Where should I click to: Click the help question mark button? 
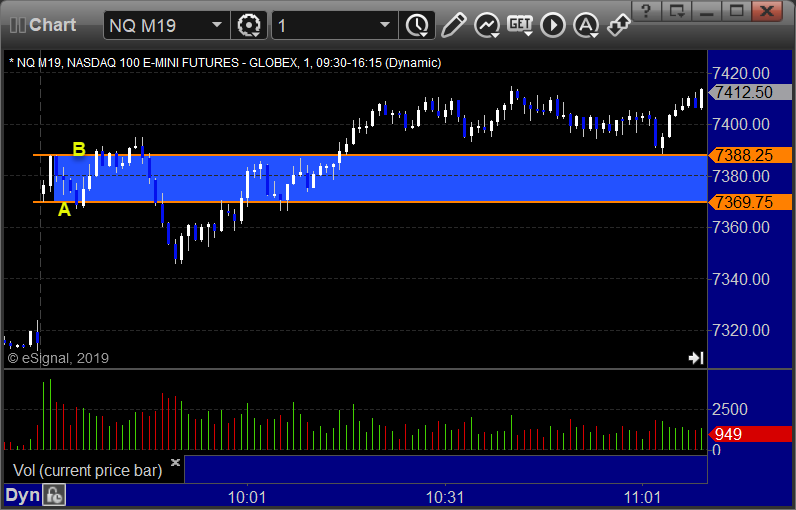click(646, 11)
